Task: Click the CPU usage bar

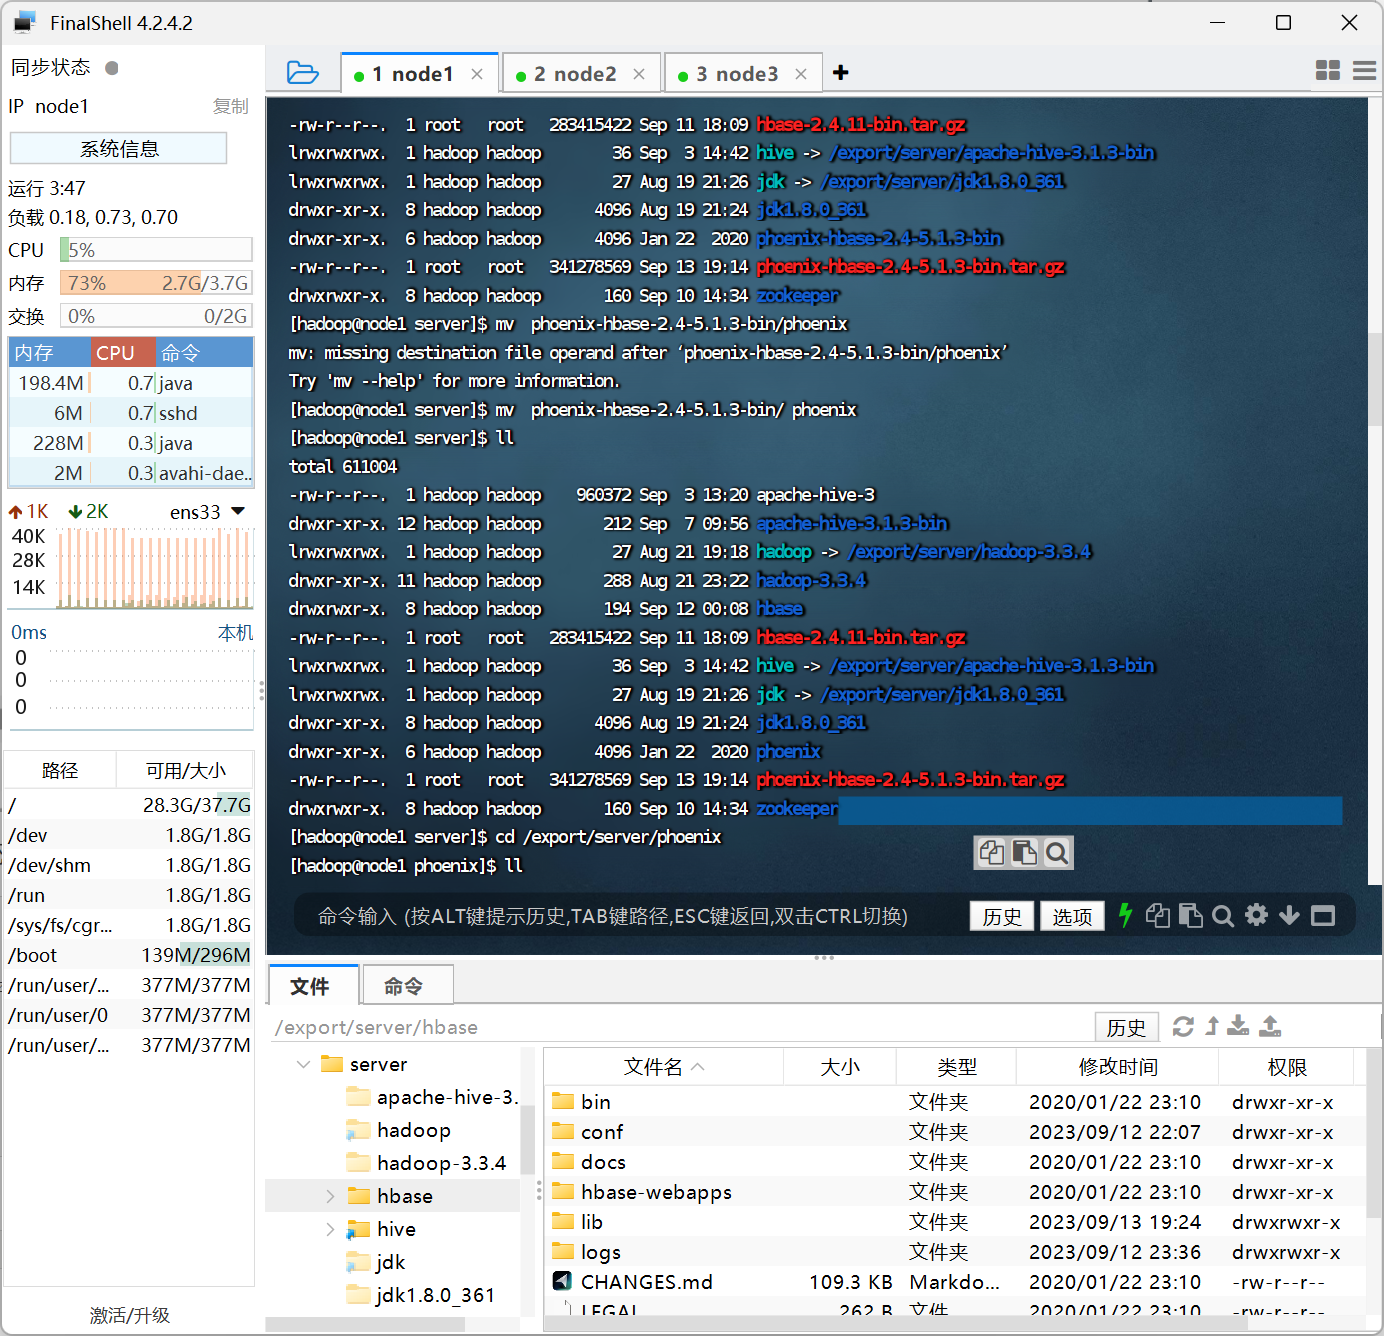Action: click(156, 250)
